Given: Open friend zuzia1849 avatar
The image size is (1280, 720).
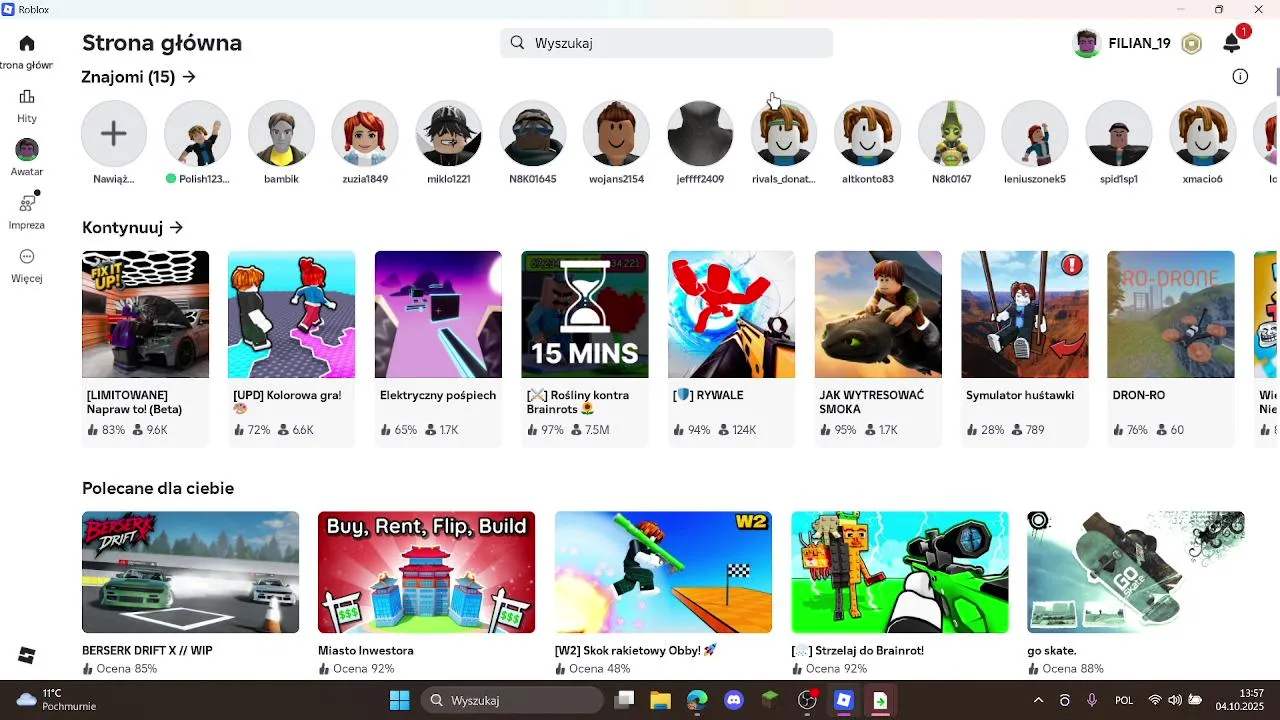Looking at the screenshot, I should pyautogui.click(x=365, y=133).
